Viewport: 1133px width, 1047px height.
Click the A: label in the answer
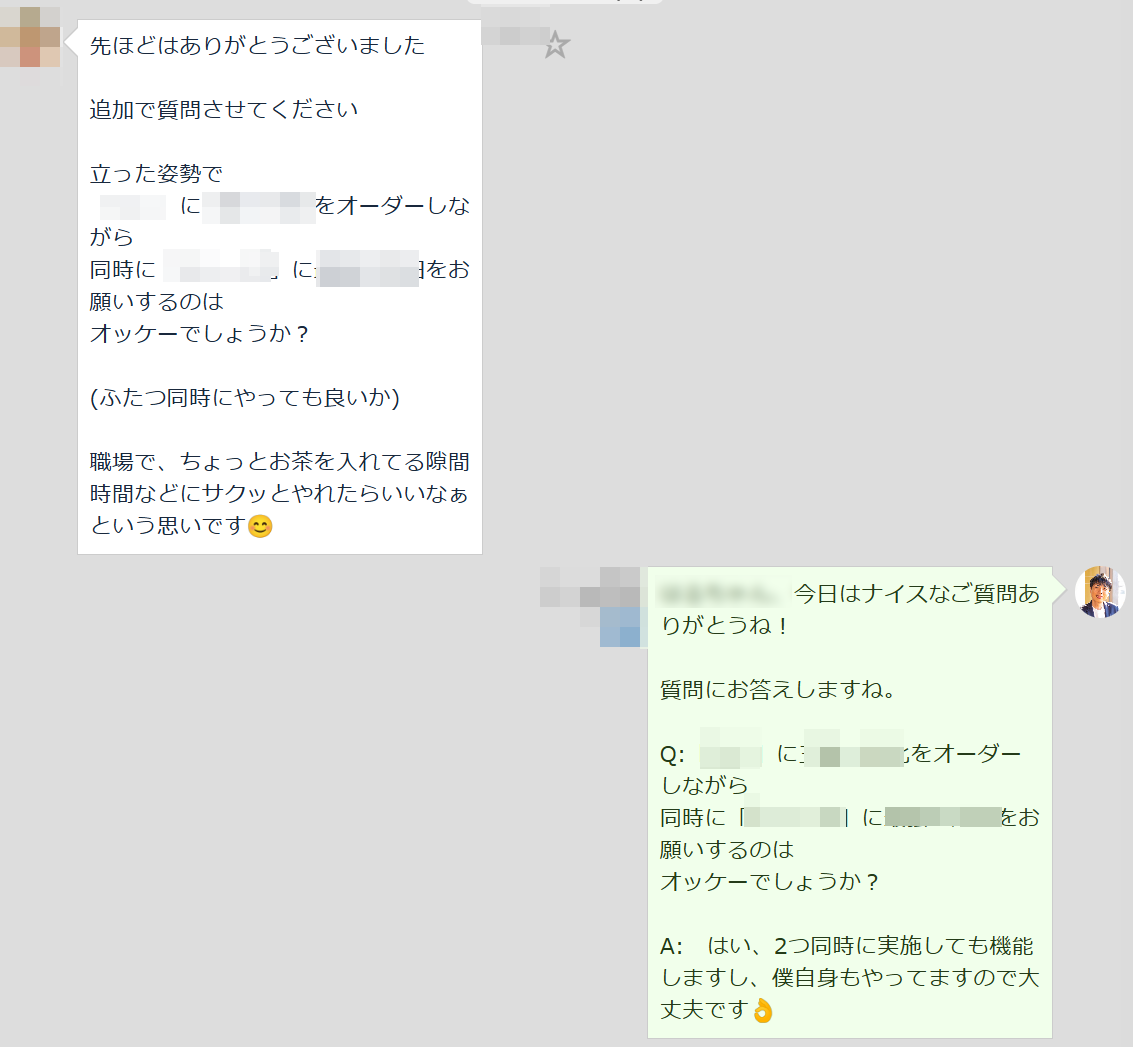click(671, 946)
